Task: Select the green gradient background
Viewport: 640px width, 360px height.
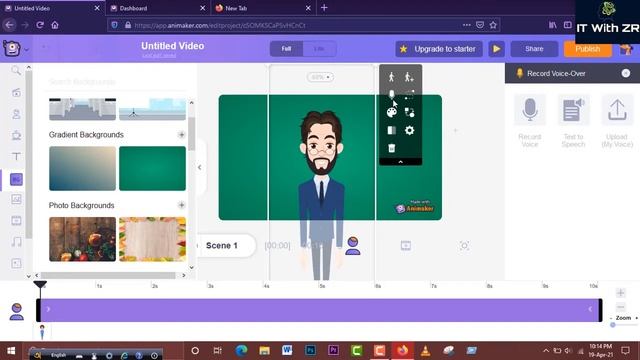Action: point(152,169)
